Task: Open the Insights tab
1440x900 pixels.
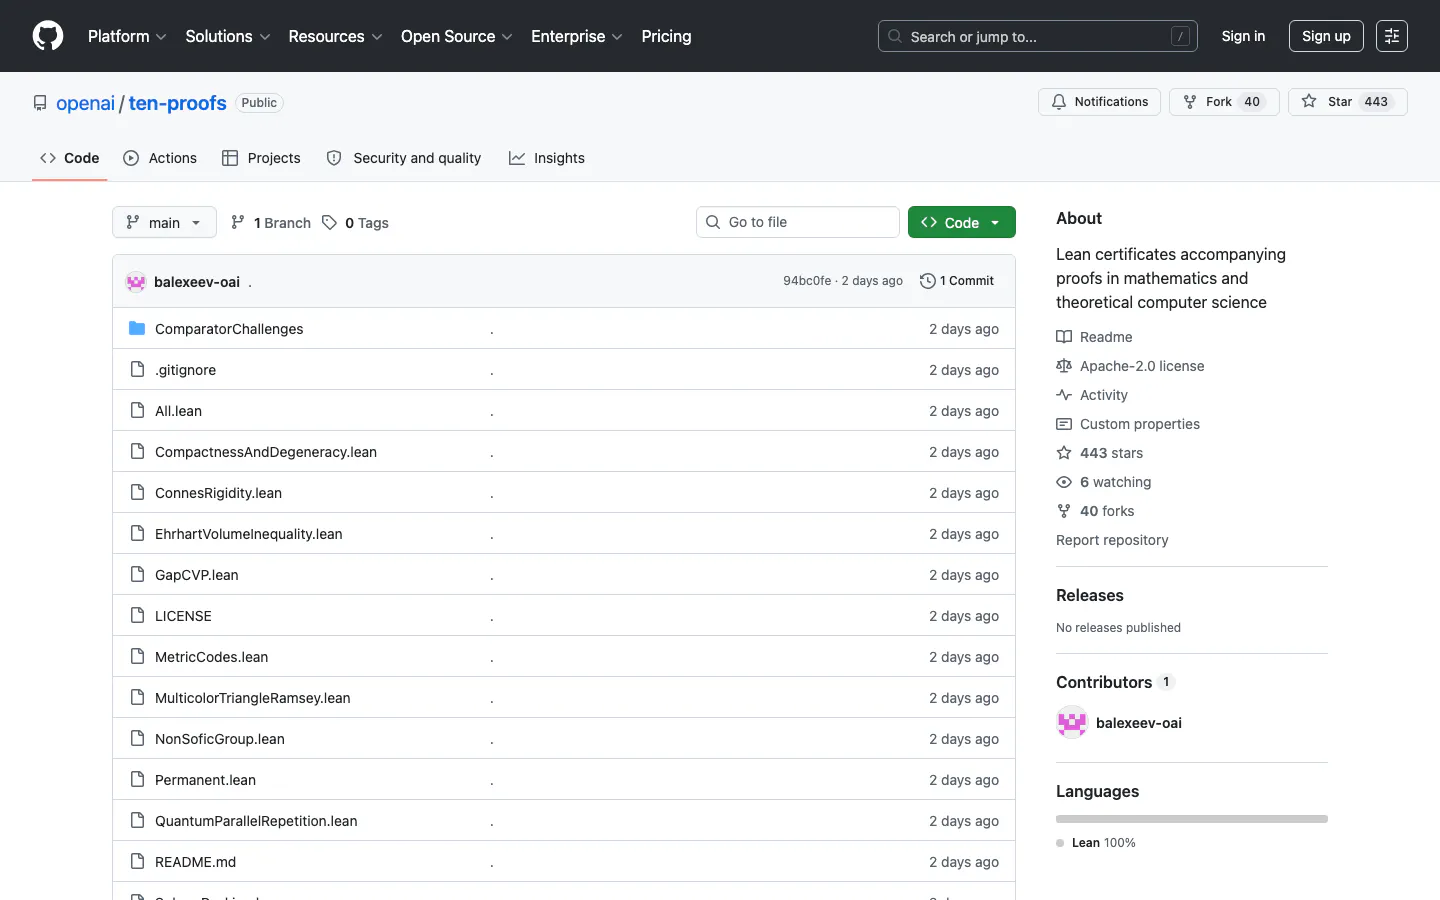Action: point(547,158)
